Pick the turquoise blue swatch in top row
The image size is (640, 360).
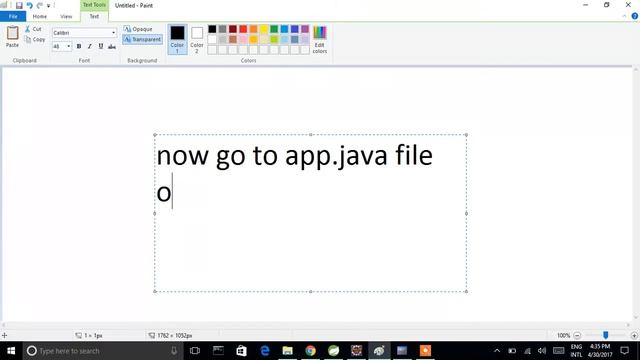click(284, 29)
